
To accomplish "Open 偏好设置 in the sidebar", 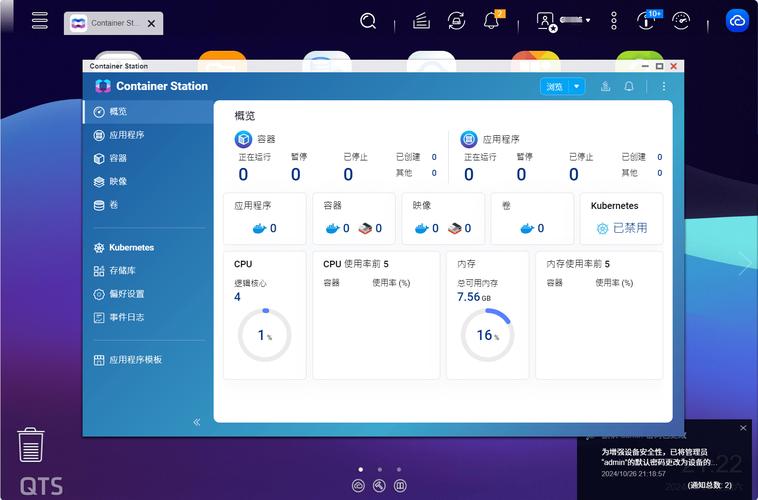I will coord(148,294).
